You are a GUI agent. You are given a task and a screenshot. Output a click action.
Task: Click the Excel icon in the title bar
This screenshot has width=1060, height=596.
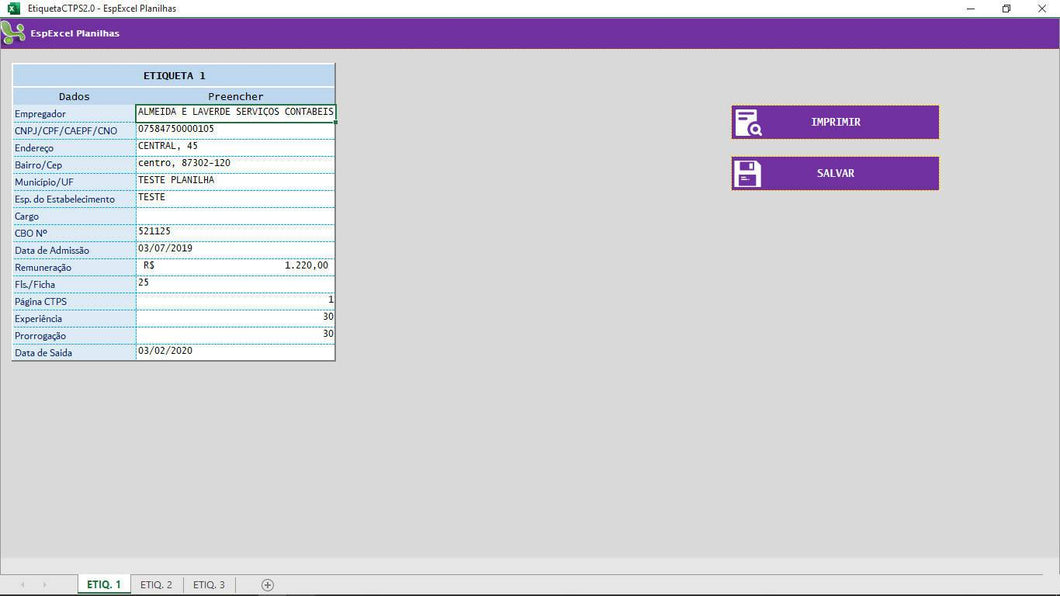(x=14, y=8)
